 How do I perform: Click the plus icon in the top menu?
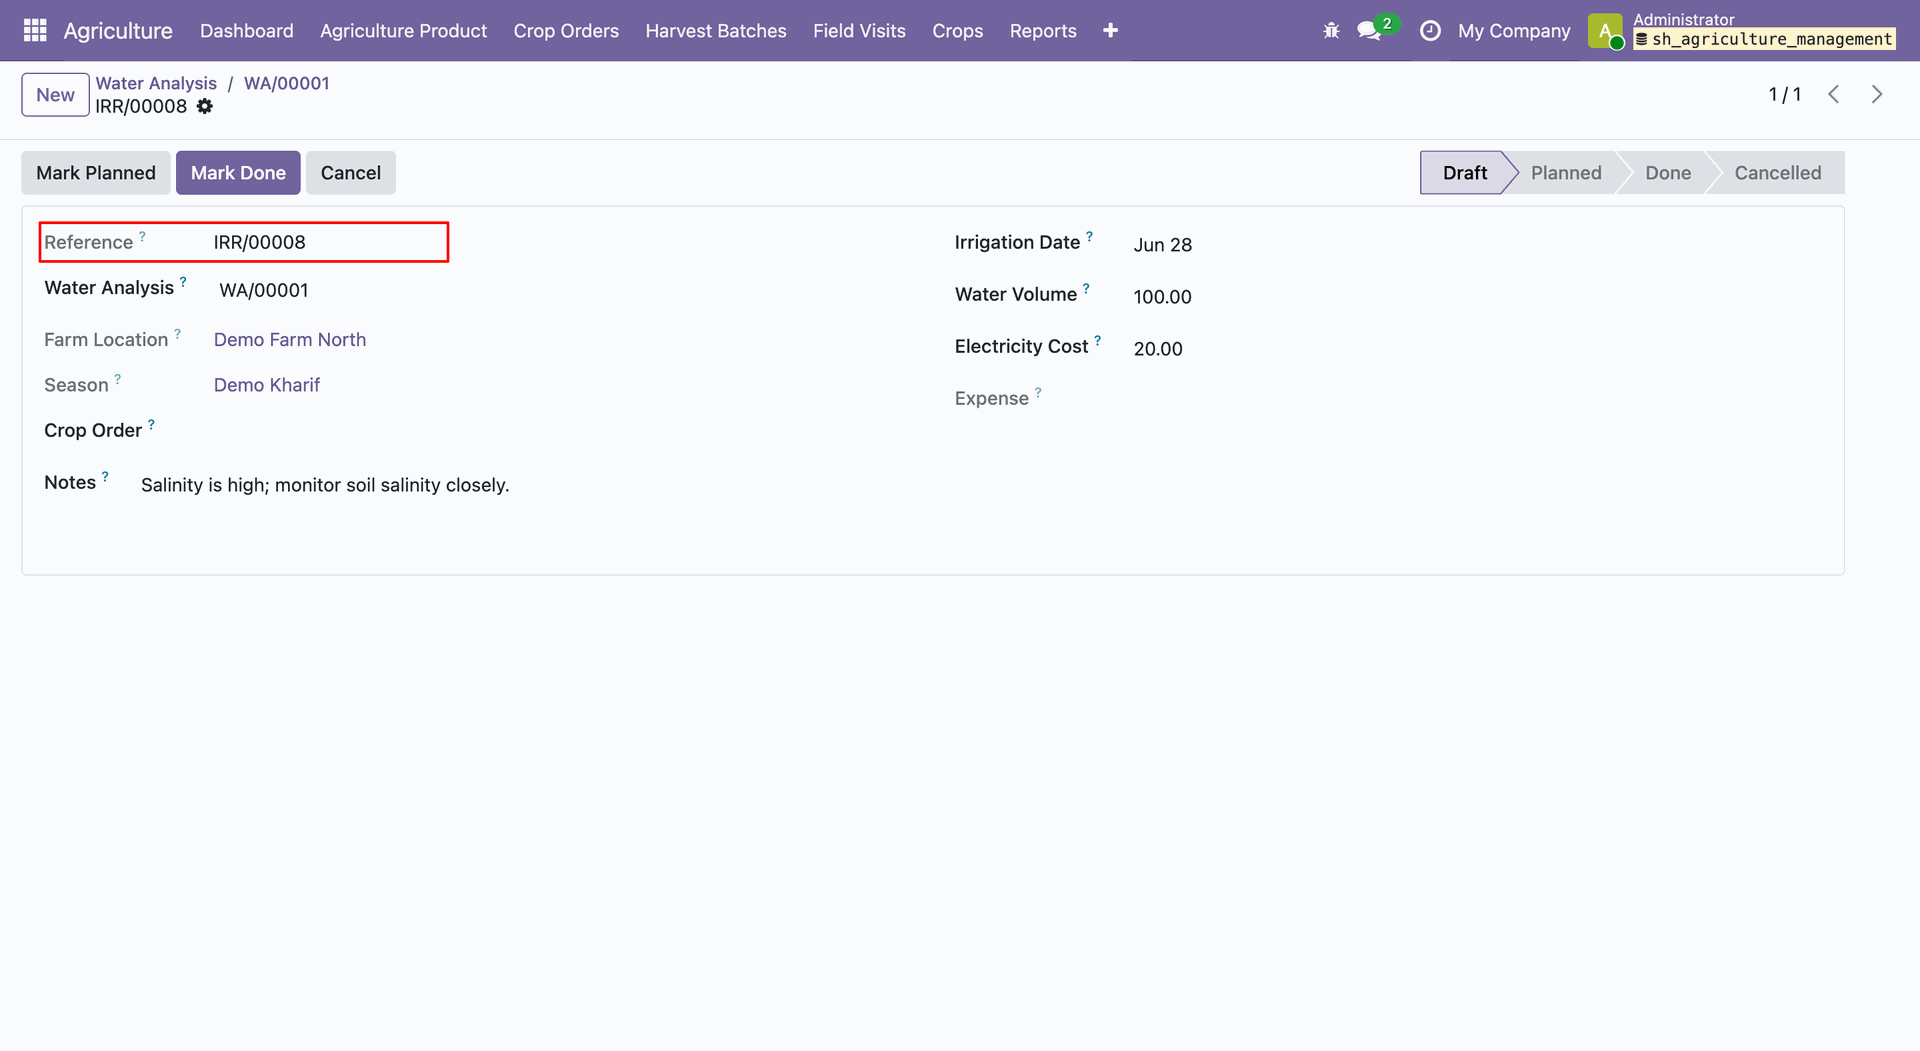click(x=1110, y=31)
